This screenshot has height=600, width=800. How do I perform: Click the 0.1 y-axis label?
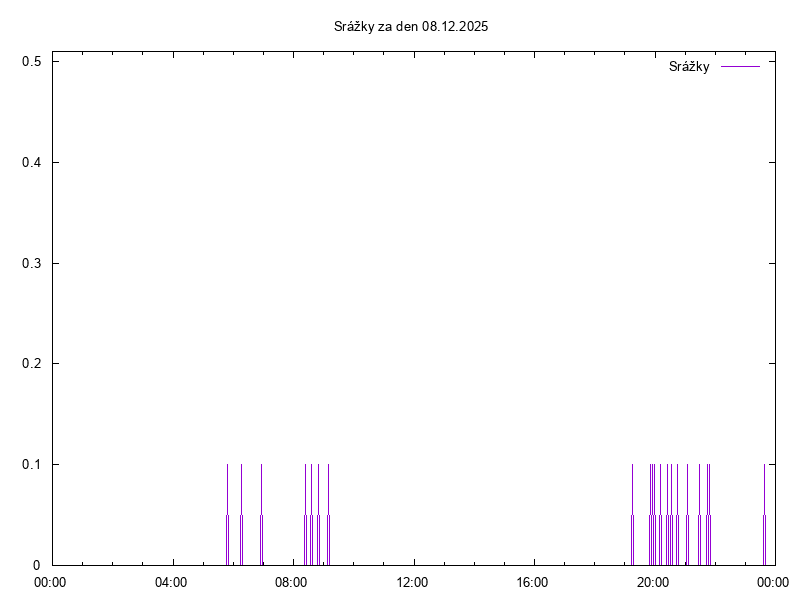[x=30, y=465]
